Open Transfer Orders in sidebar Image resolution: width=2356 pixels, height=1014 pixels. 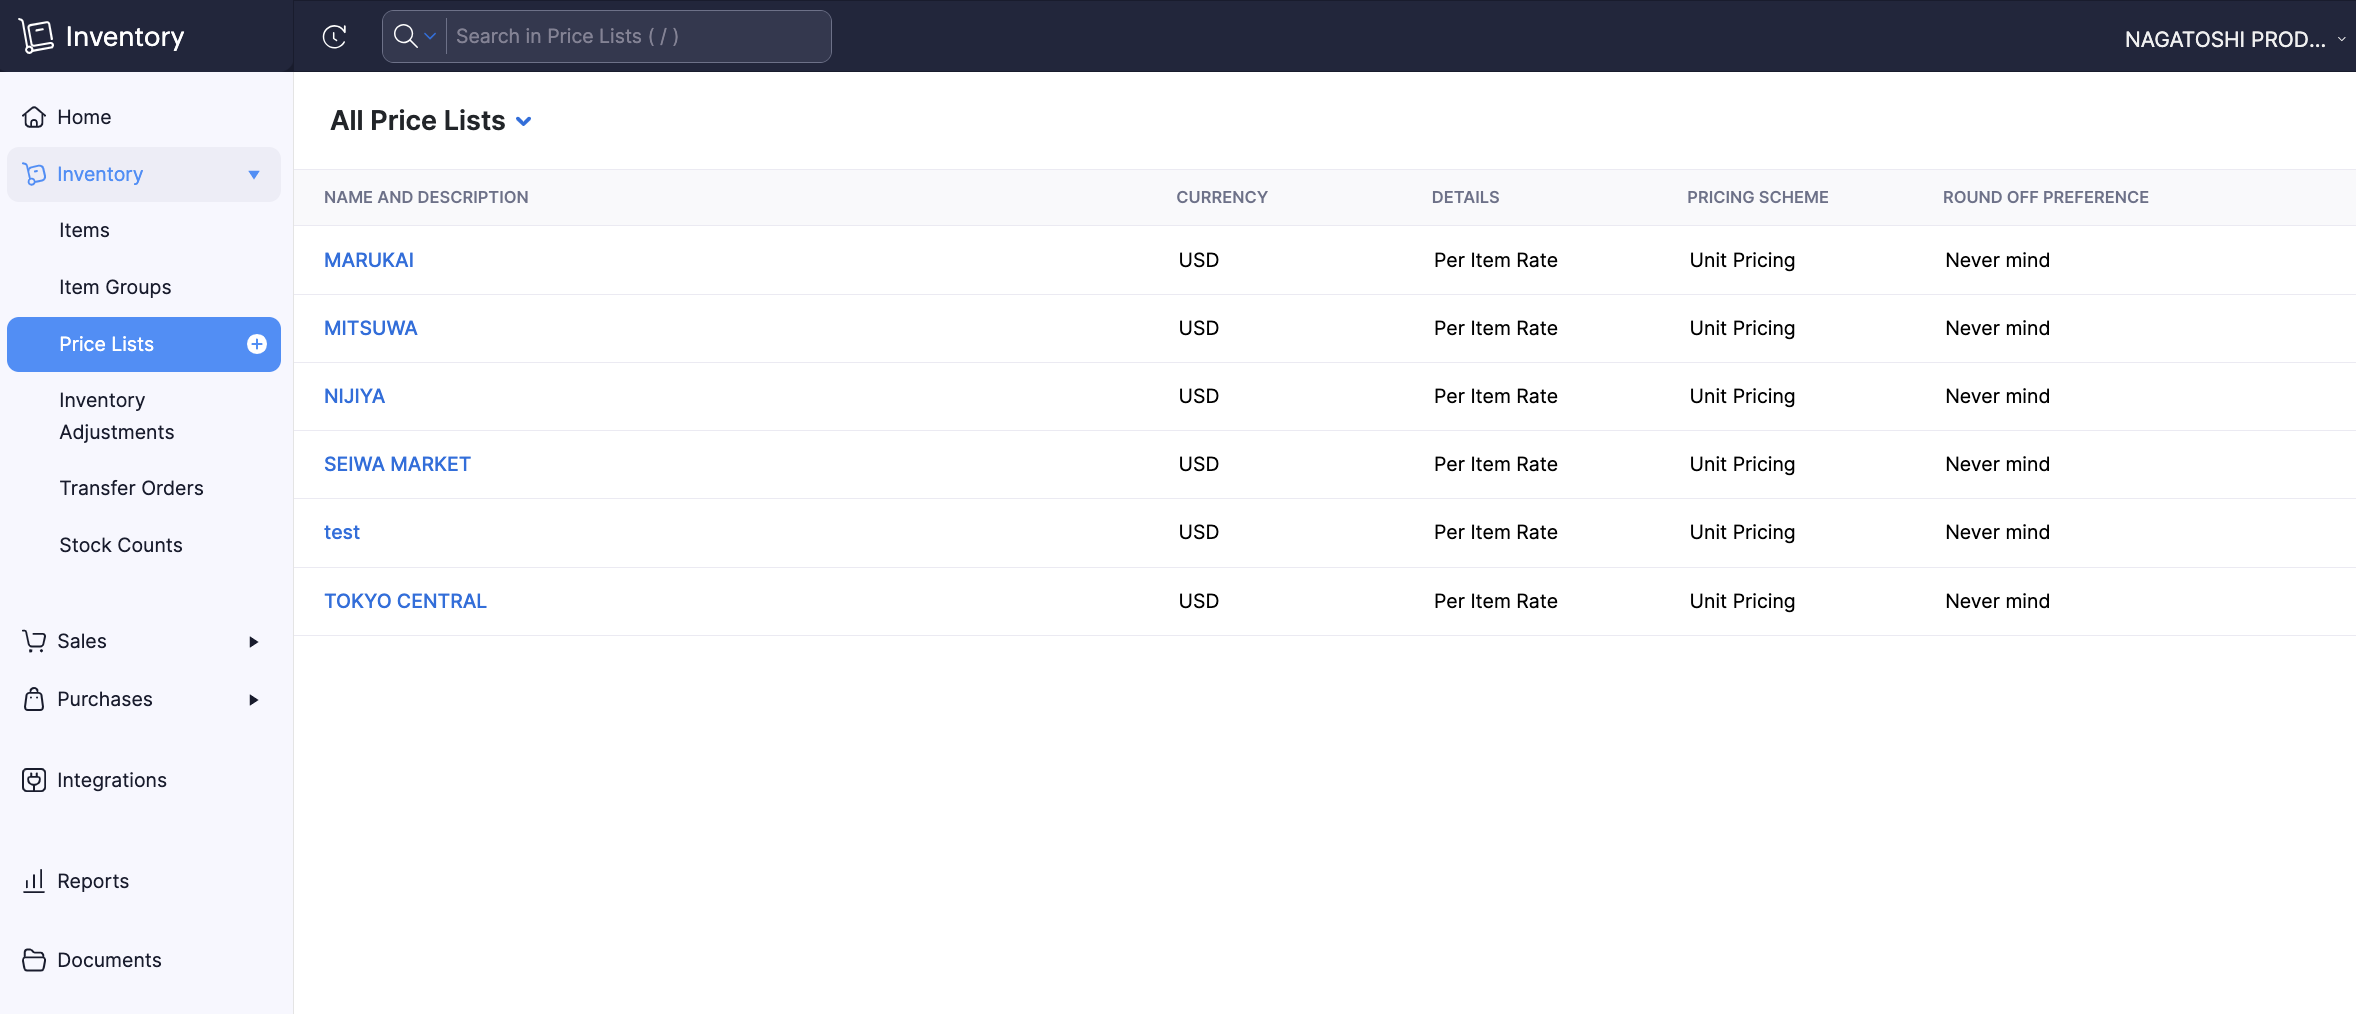(x=131, y=488)
